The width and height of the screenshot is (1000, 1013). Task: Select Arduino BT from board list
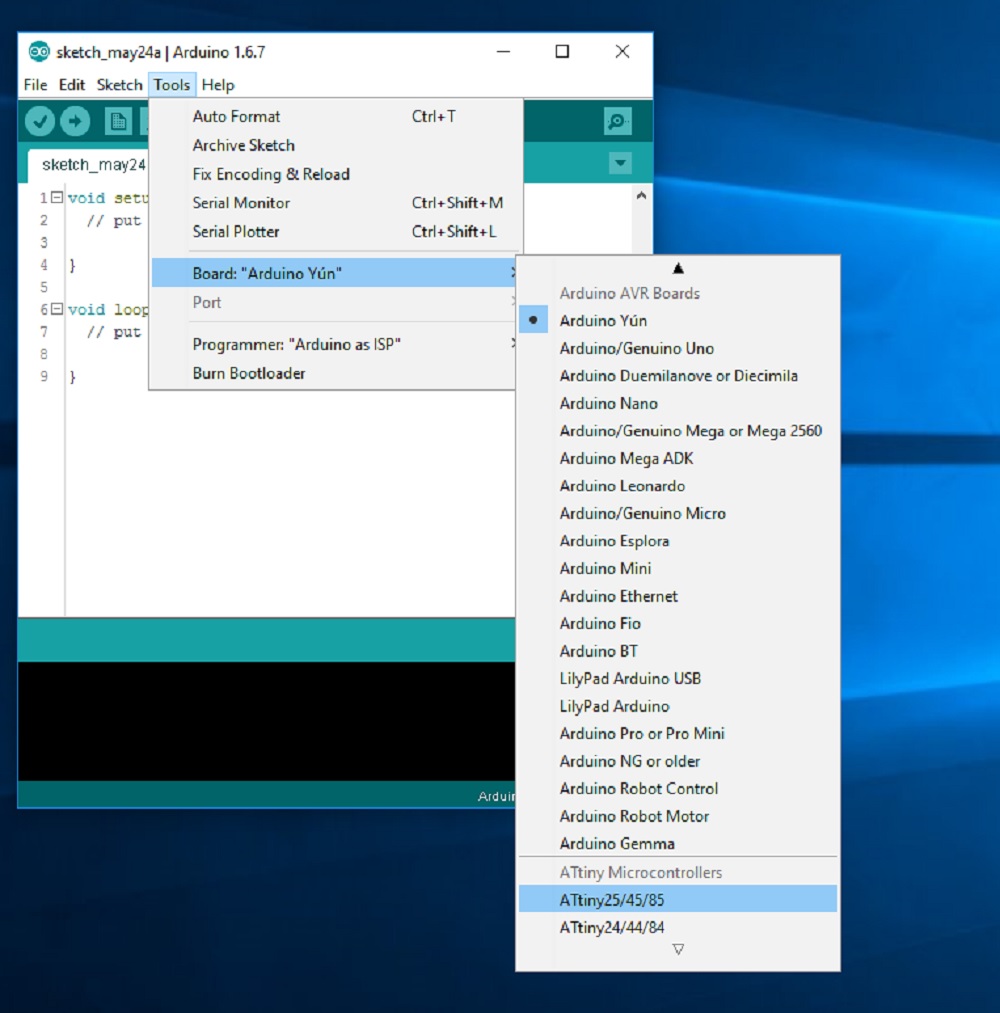678,651
